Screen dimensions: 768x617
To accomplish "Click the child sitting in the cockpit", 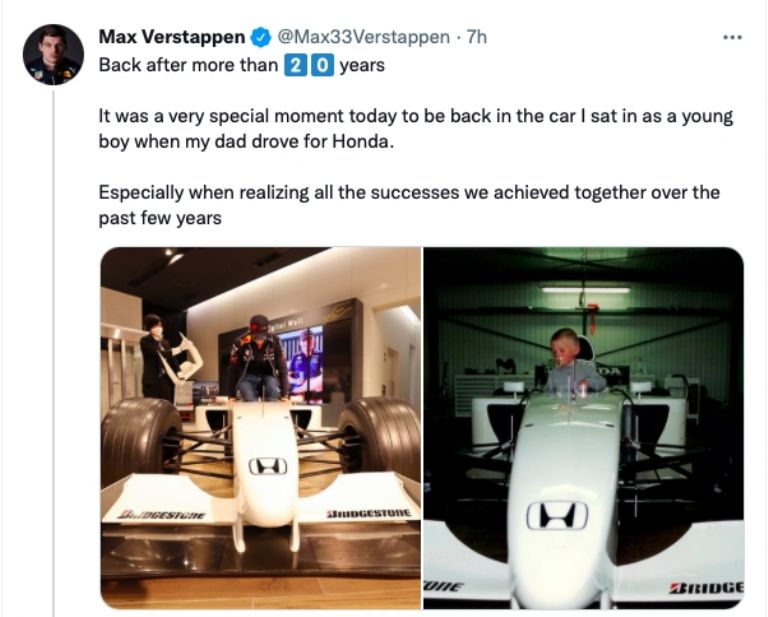I will pyautogui.click(x=568, y=362).
